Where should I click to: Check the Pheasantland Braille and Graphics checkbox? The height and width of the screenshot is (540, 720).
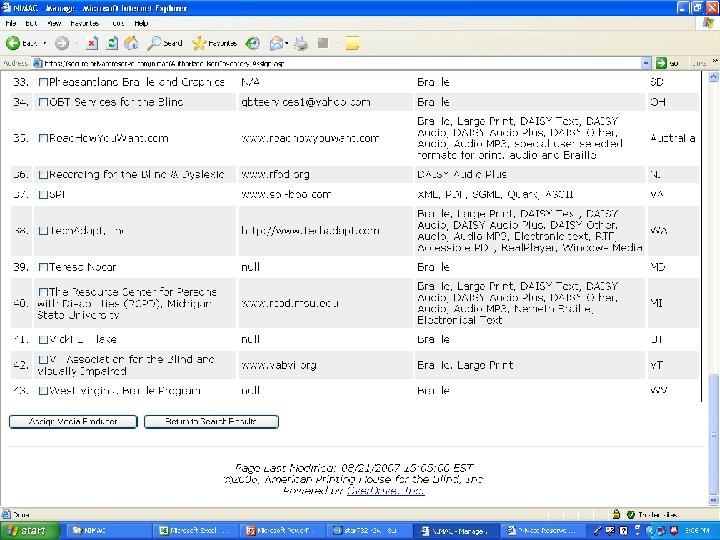(43, 82)
